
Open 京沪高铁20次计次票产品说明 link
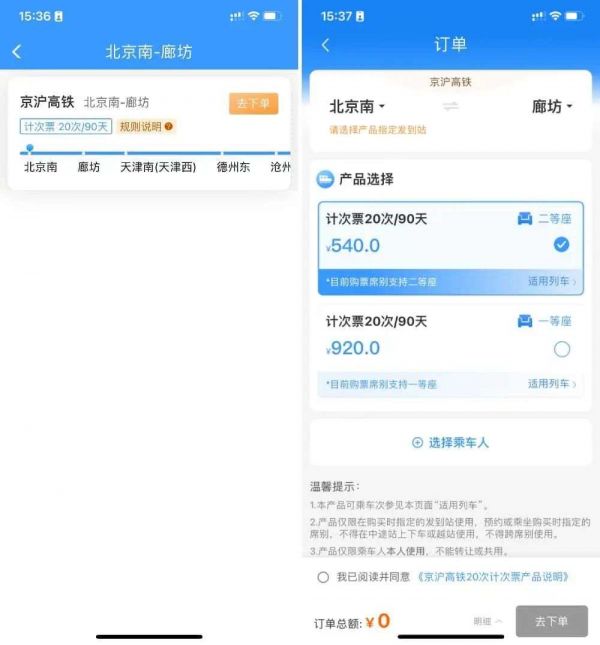pos(493,577)
